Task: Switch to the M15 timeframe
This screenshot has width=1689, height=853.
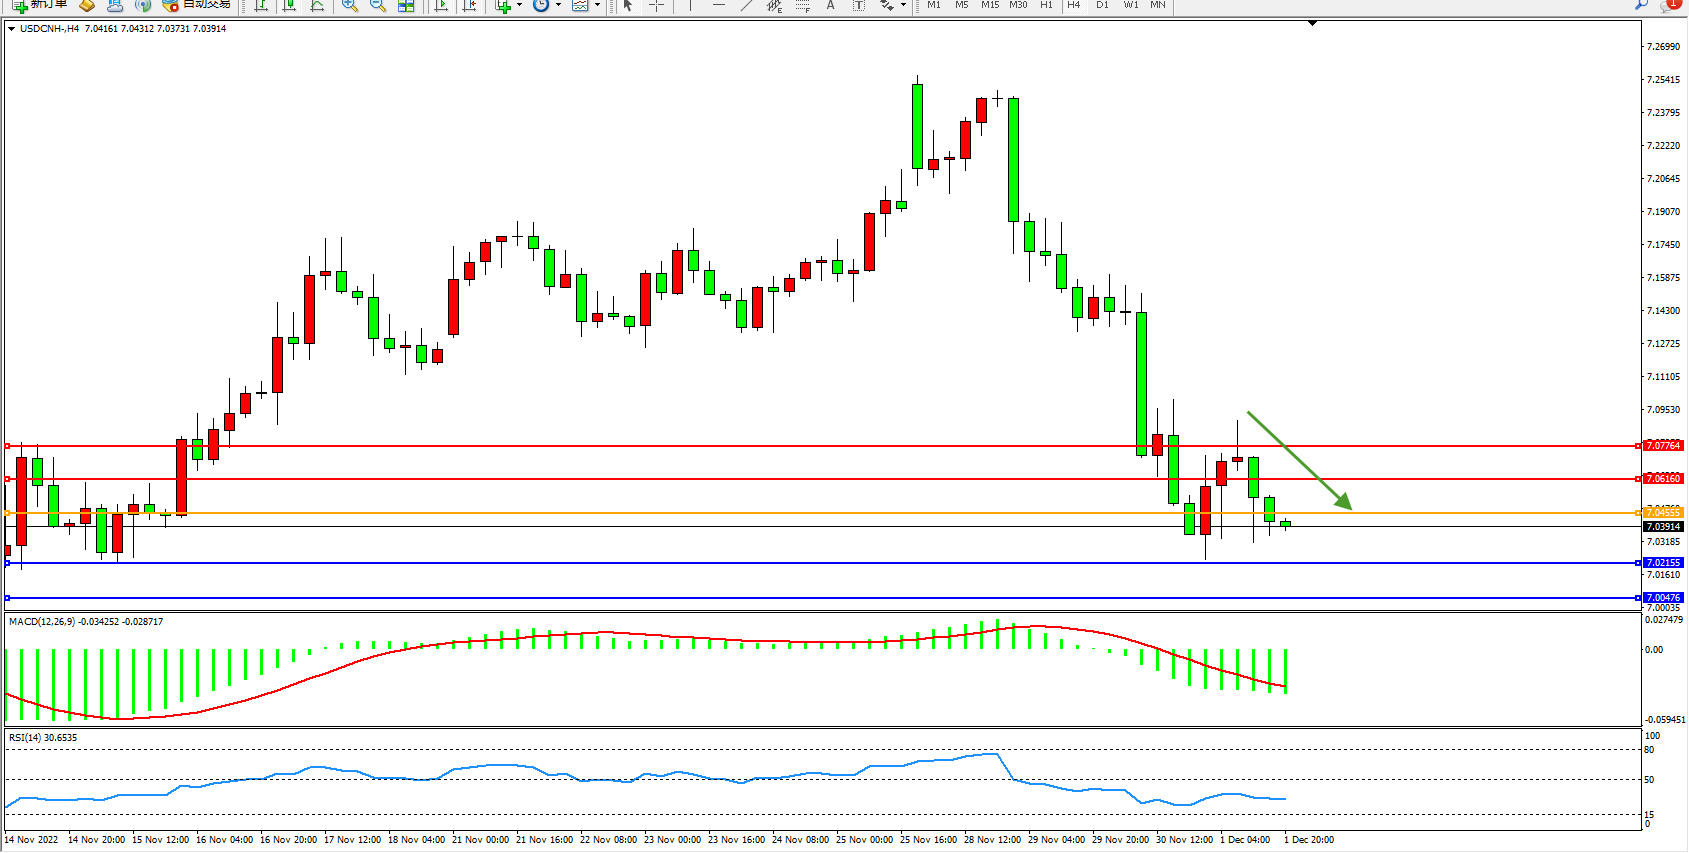Action: (x=990, y=5)
